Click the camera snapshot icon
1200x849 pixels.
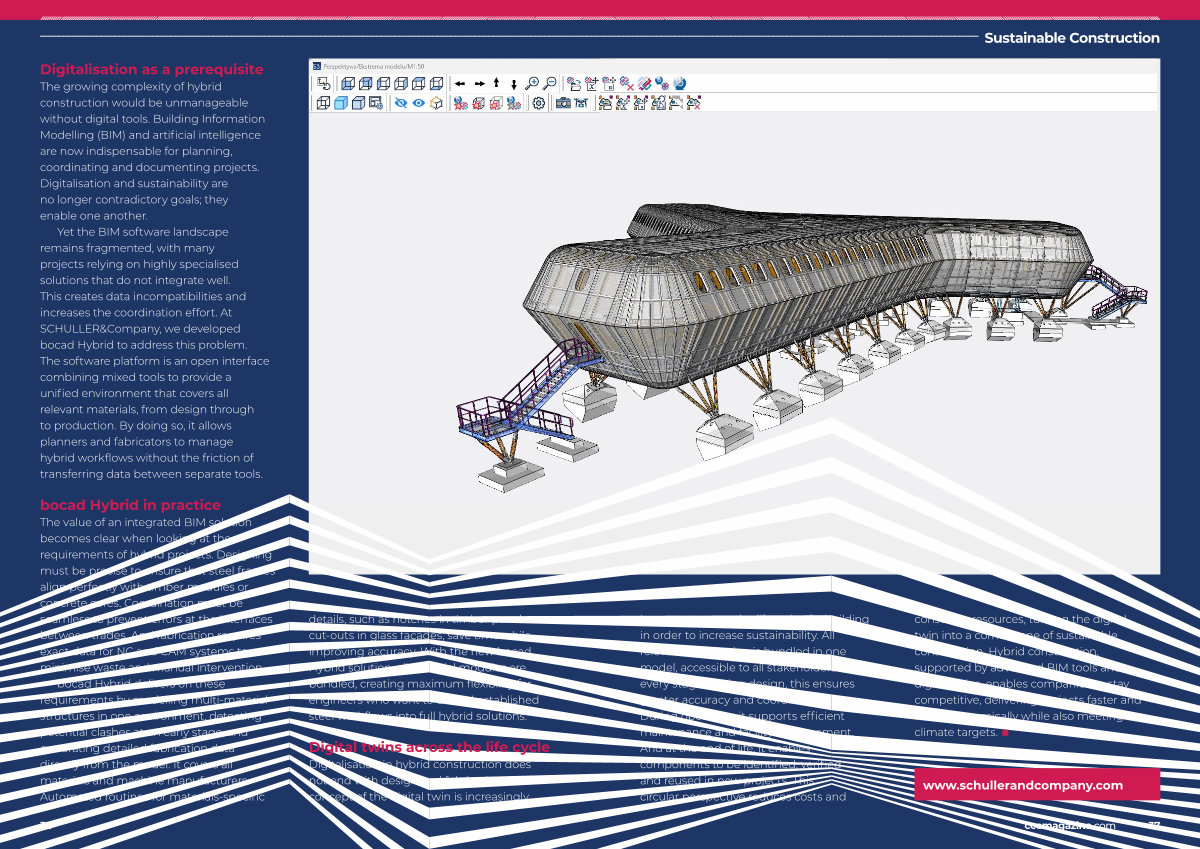click(x=563, y=103)
